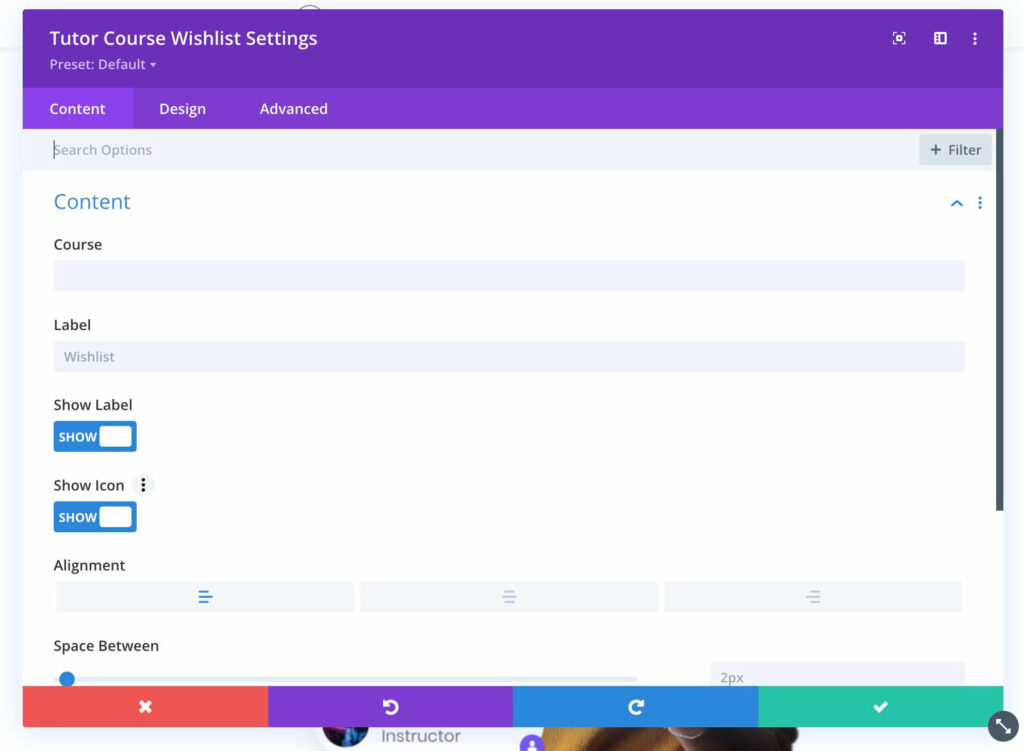
Task: Click the Filter button
Action: click(955, 150)
